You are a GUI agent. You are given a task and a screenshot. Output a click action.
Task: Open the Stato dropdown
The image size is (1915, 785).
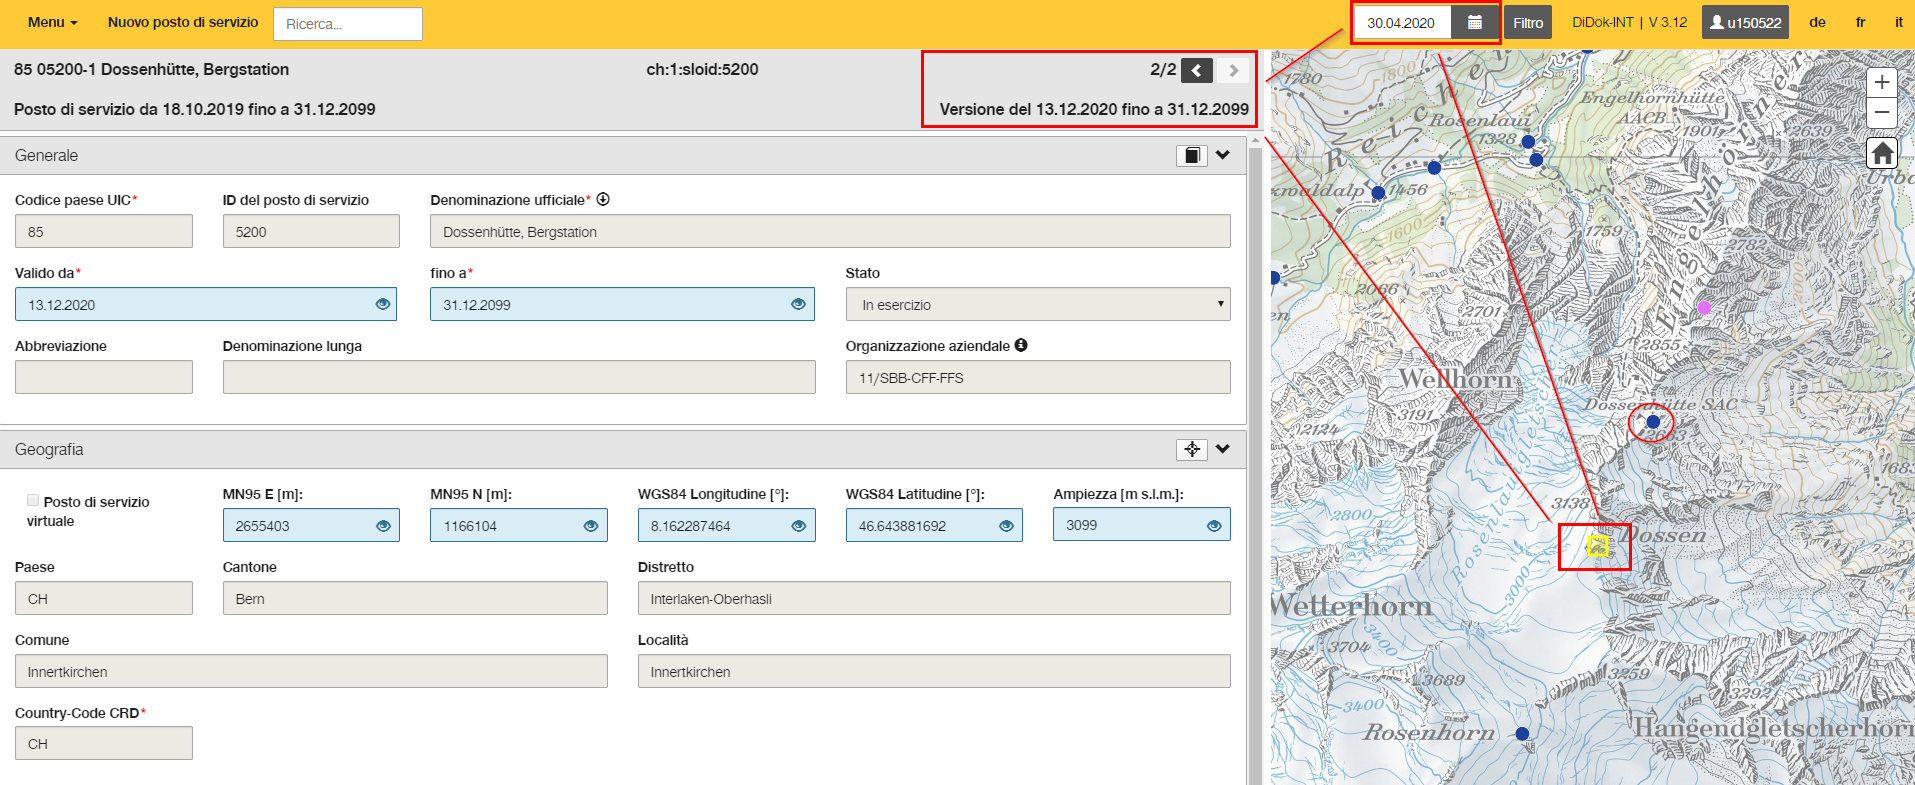(1038, 304)
